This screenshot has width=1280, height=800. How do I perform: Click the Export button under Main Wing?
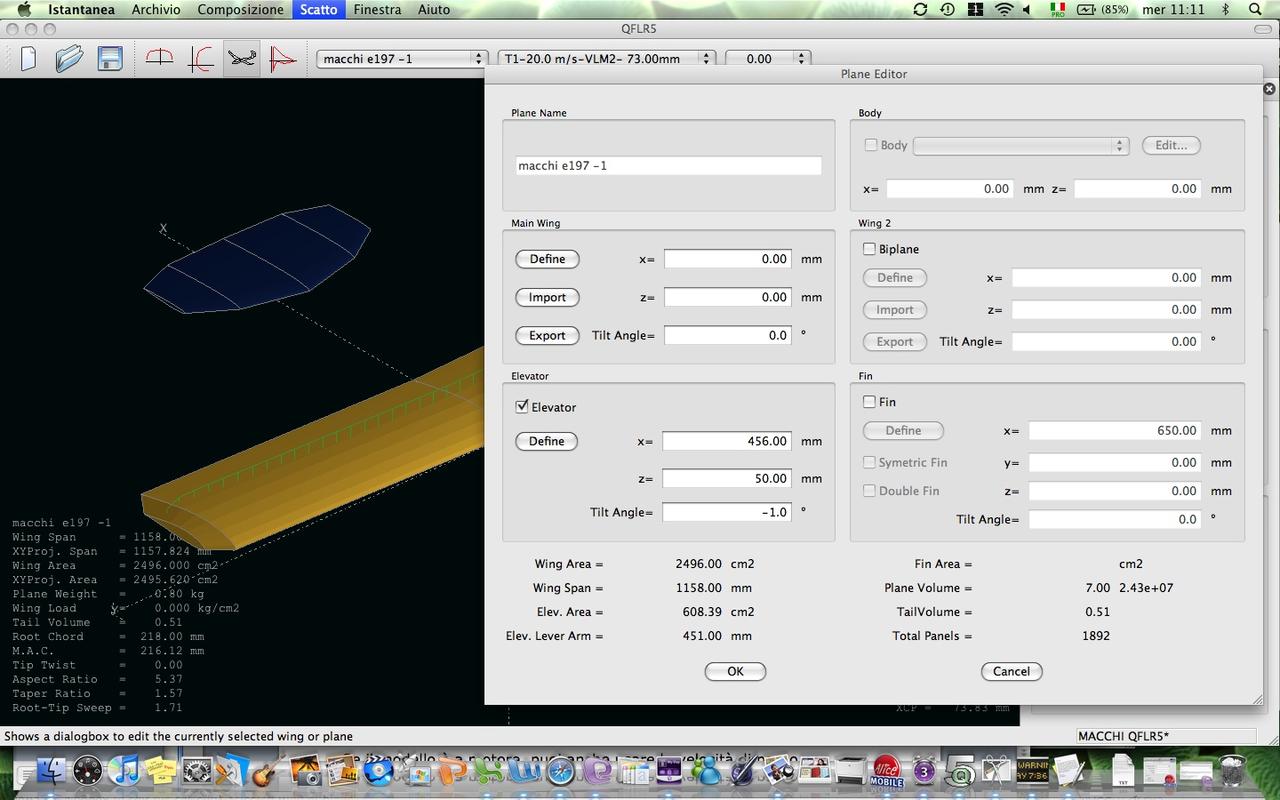click(x=547, y=336)
